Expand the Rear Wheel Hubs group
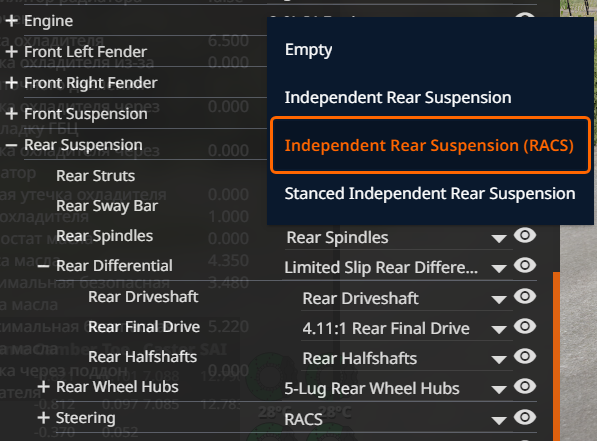 coord(43,387)
